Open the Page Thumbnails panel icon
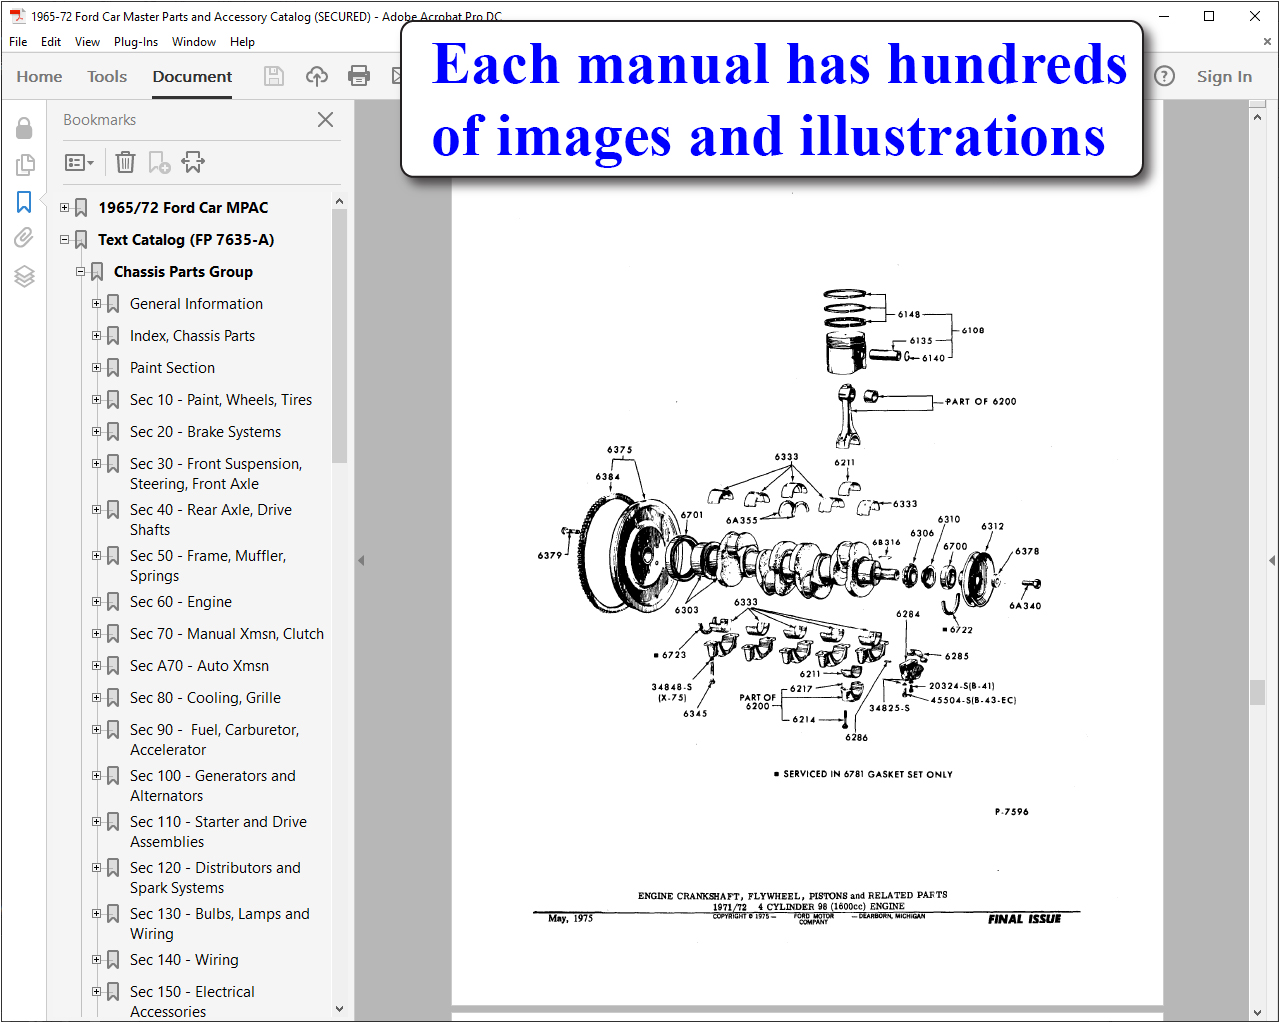This screenshot has width=1280, height=1024. (25, 165)
